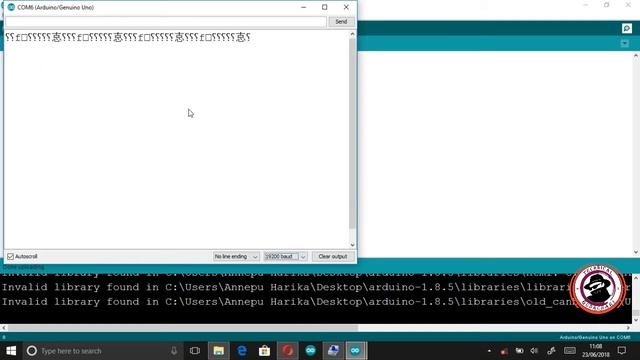Click the red tray icon beside battery
The width and height of the screenshot is (640, 360).
504,351
